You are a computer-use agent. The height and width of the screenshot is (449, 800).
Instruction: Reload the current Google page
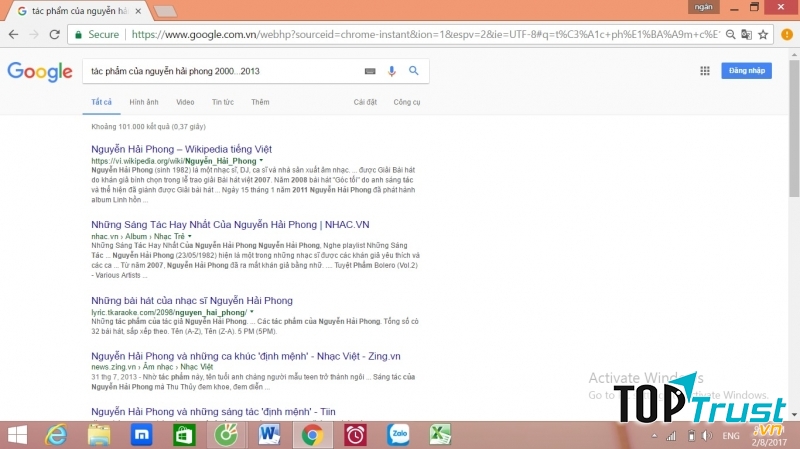[55, 34]
